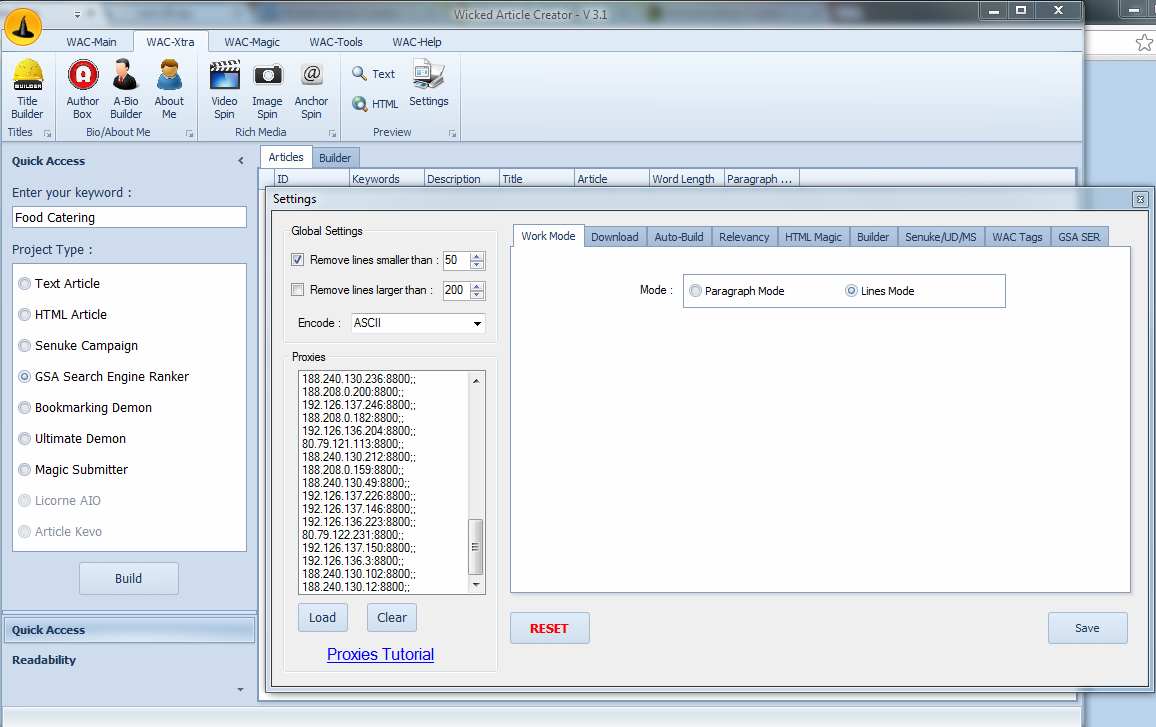Click the star icon in background window

coord(1143,43)
